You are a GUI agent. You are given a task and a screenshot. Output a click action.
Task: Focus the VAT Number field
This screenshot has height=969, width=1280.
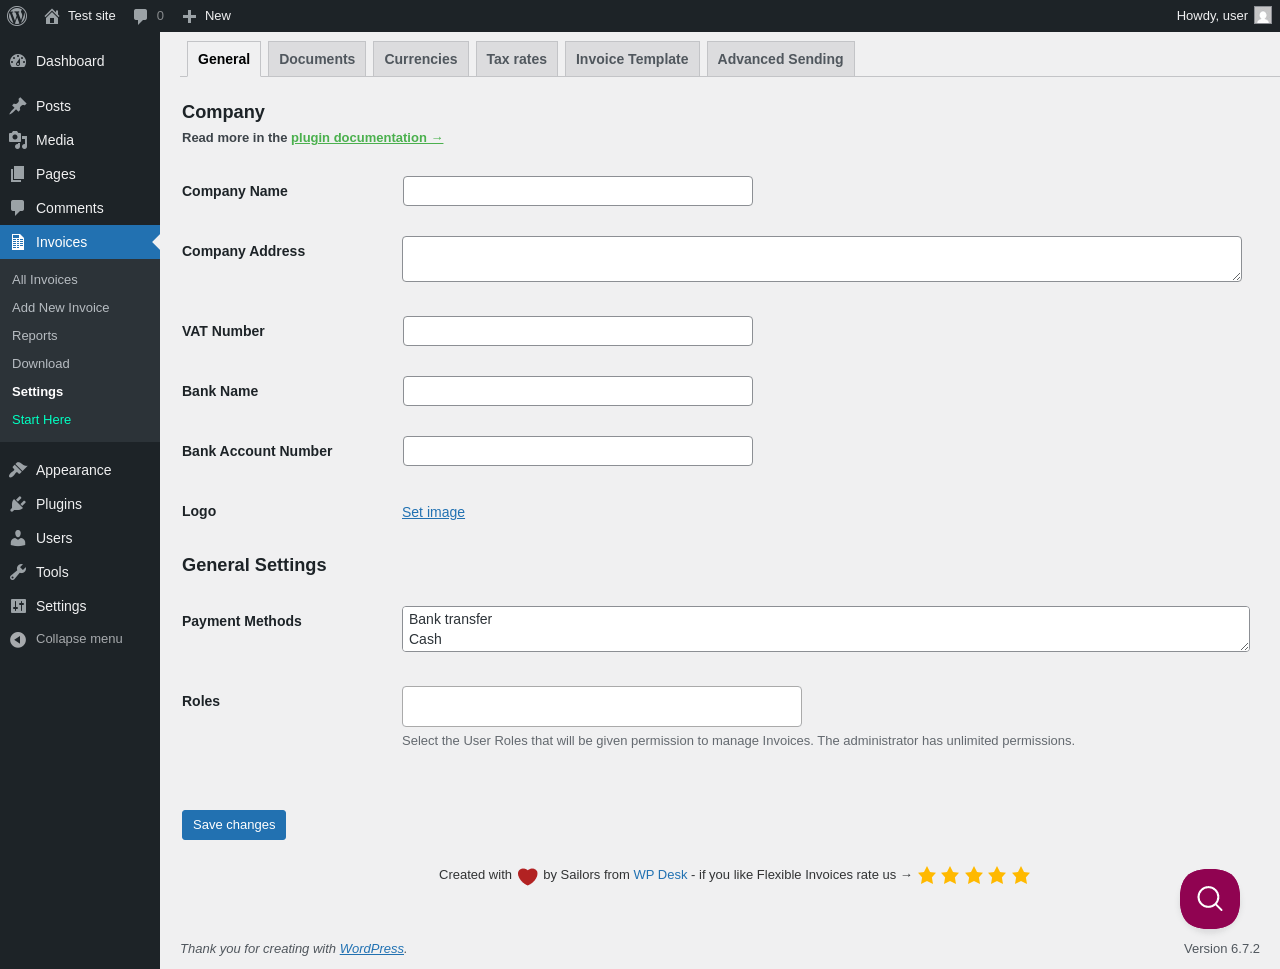[578, 331]
